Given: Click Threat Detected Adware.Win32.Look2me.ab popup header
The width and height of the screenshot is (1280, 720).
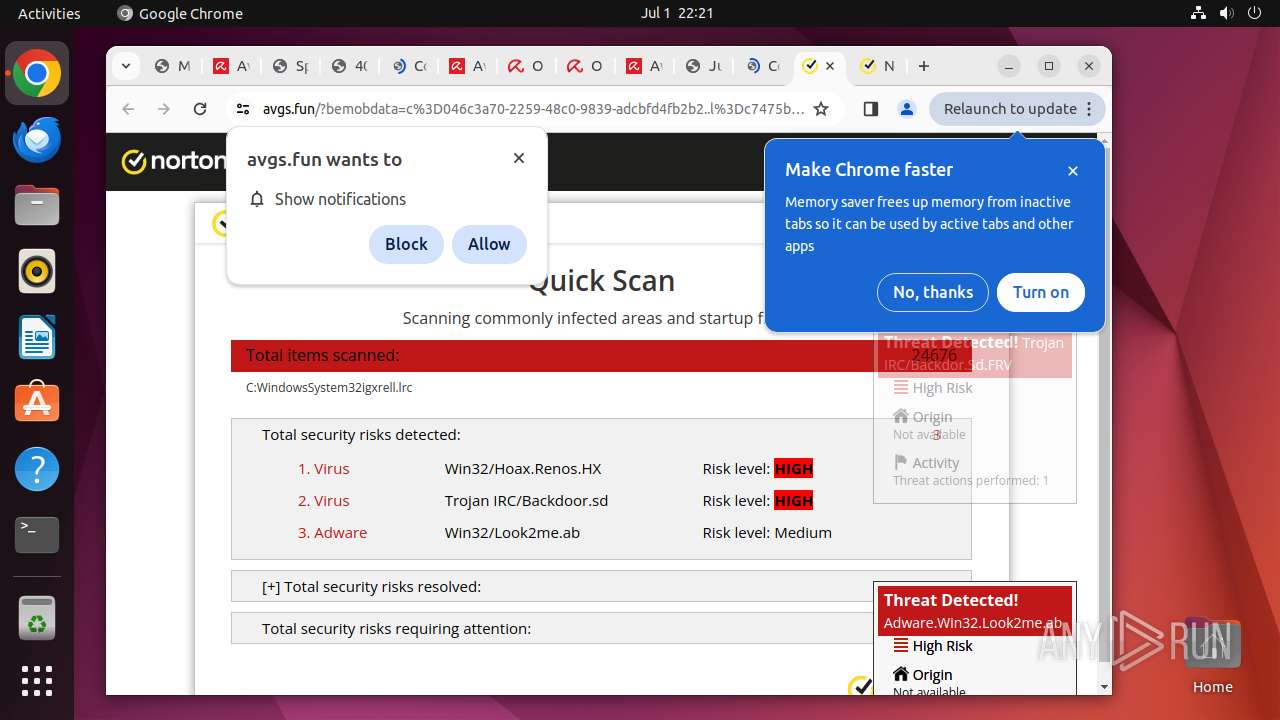Looking at the screenshot, I should coord(975,611).
